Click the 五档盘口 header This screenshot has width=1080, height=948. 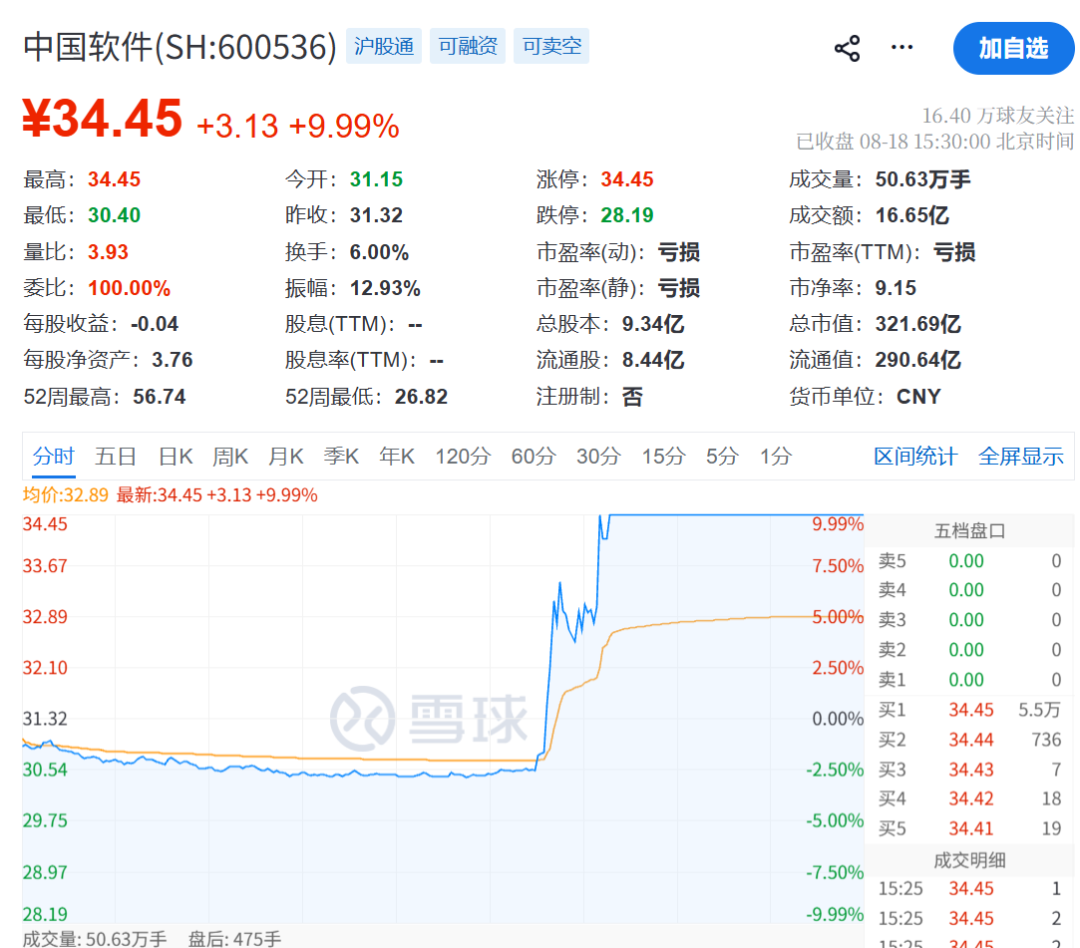pos(969,531)
